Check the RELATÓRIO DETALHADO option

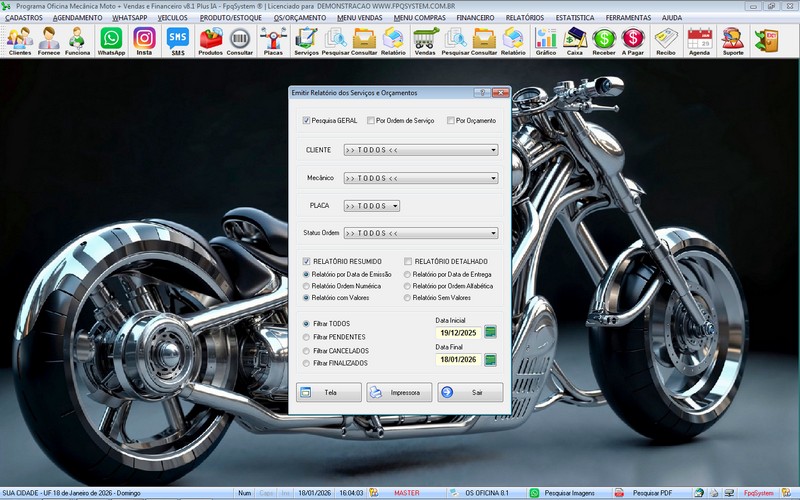point(408,261)
